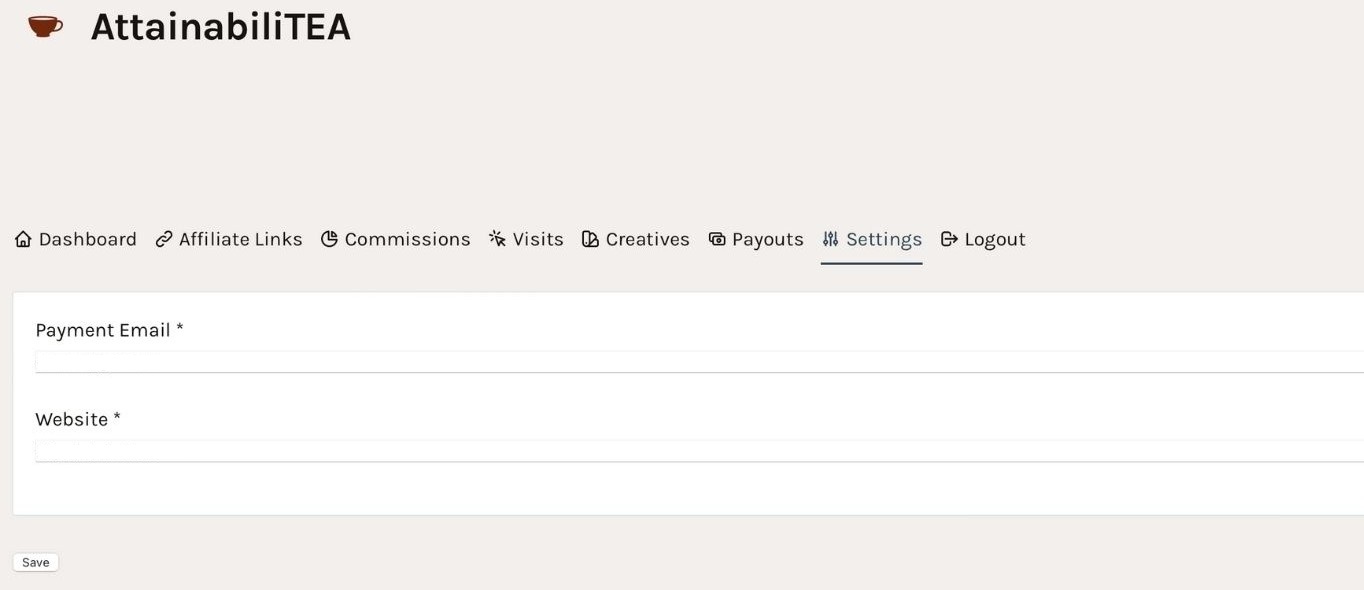Click the exit arrow icon beside Logout

pyautogui.click(x=949, y=239)
